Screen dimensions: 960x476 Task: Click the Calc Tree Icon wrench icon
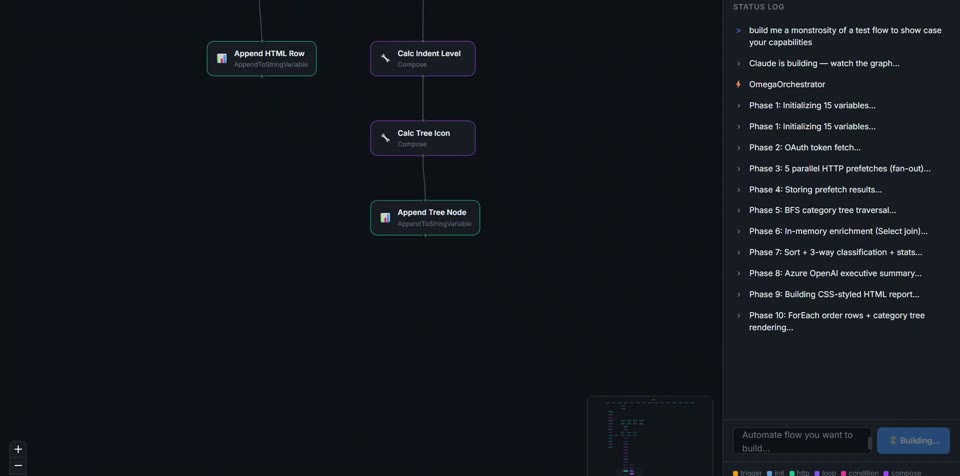pyautogui.click(x=385, y=138)
